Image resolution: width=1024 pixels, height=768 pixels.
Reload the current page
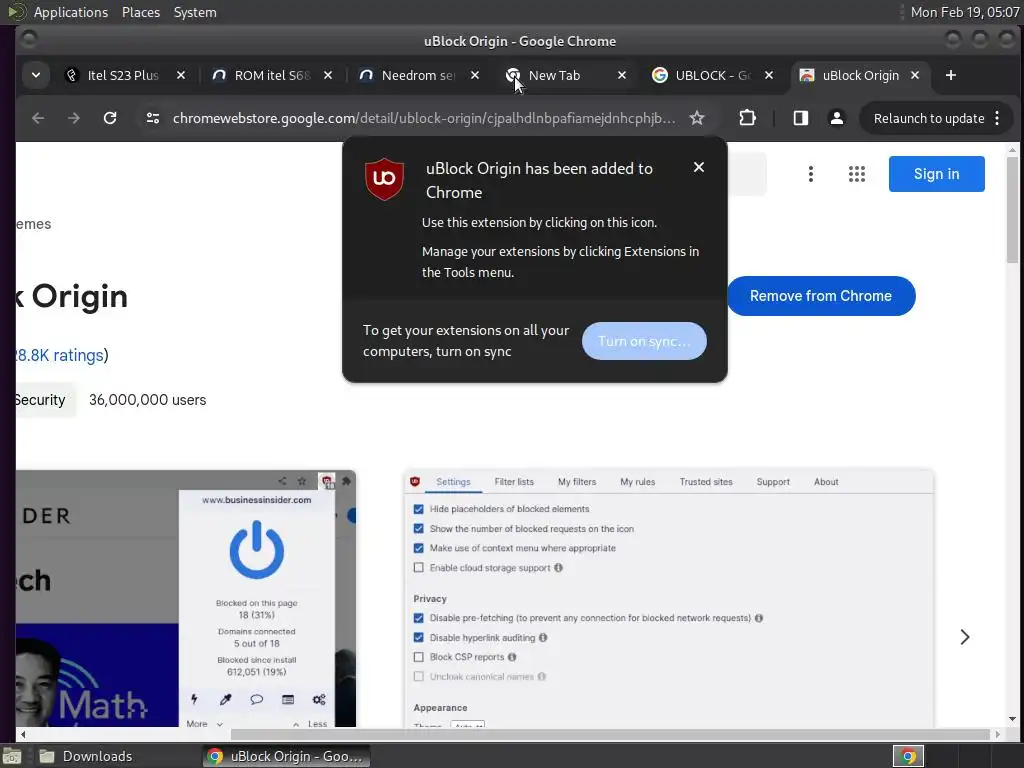point(110,118)
